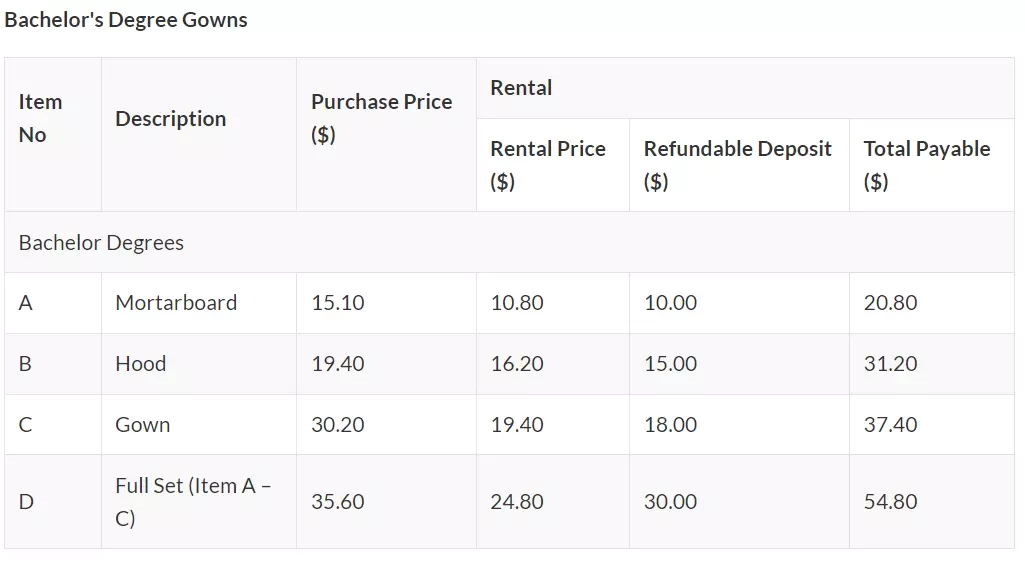
Task: Select the Gown refundable deposit 18.00
Action: [x=671, y=424]
